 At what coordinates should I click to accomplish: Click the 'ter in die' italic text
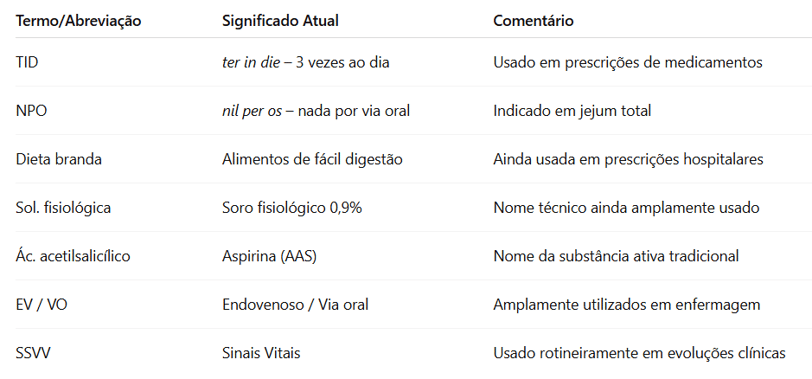click(251, 62)
